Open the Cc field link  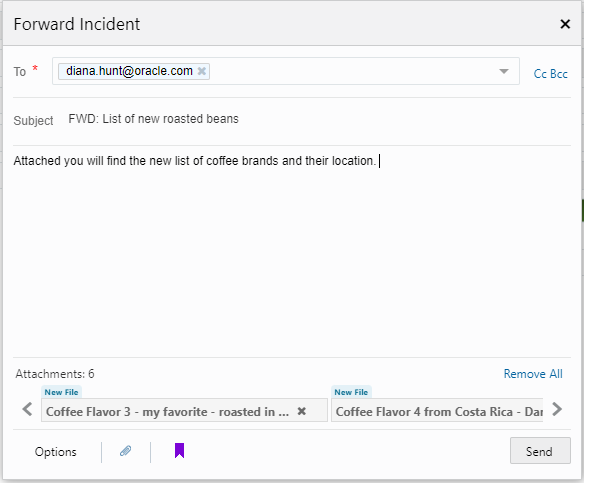pos(540,74)
